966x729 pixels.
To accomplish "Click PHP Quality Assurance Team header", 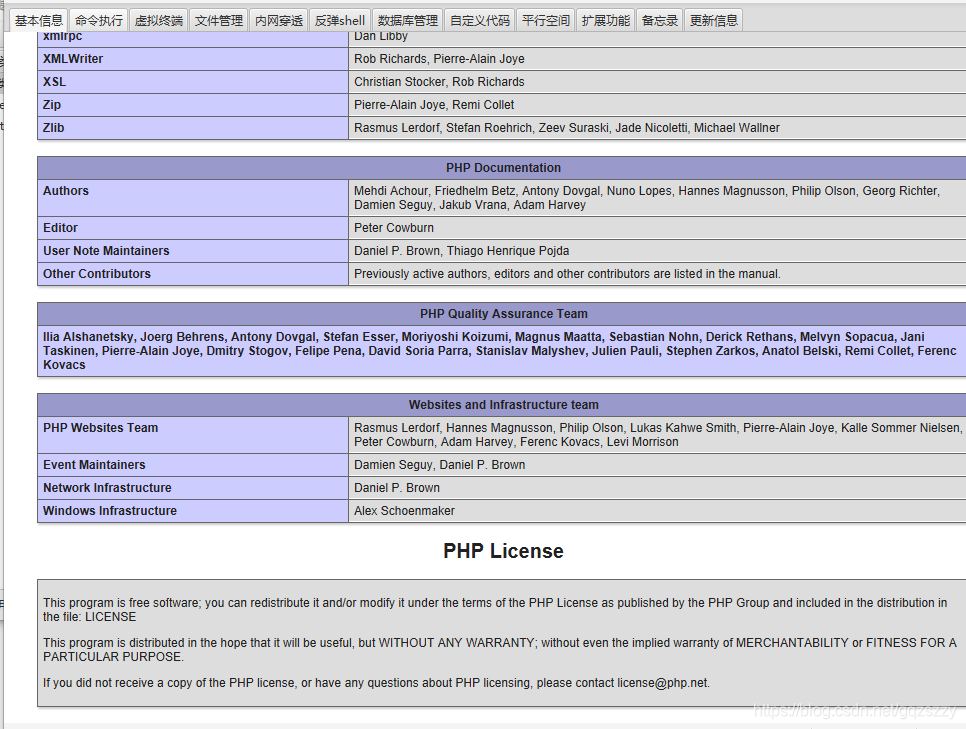I will coord(502,314).
